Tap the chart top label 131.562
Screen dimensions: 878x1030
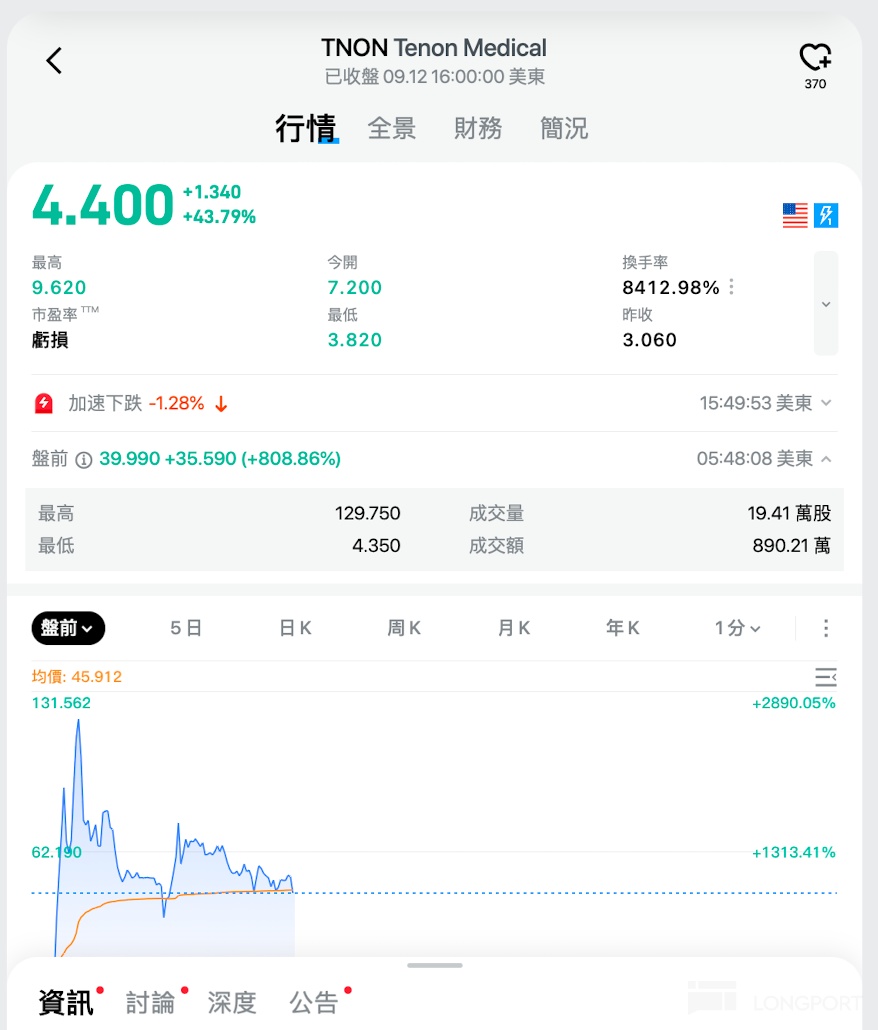pos(61,703)
